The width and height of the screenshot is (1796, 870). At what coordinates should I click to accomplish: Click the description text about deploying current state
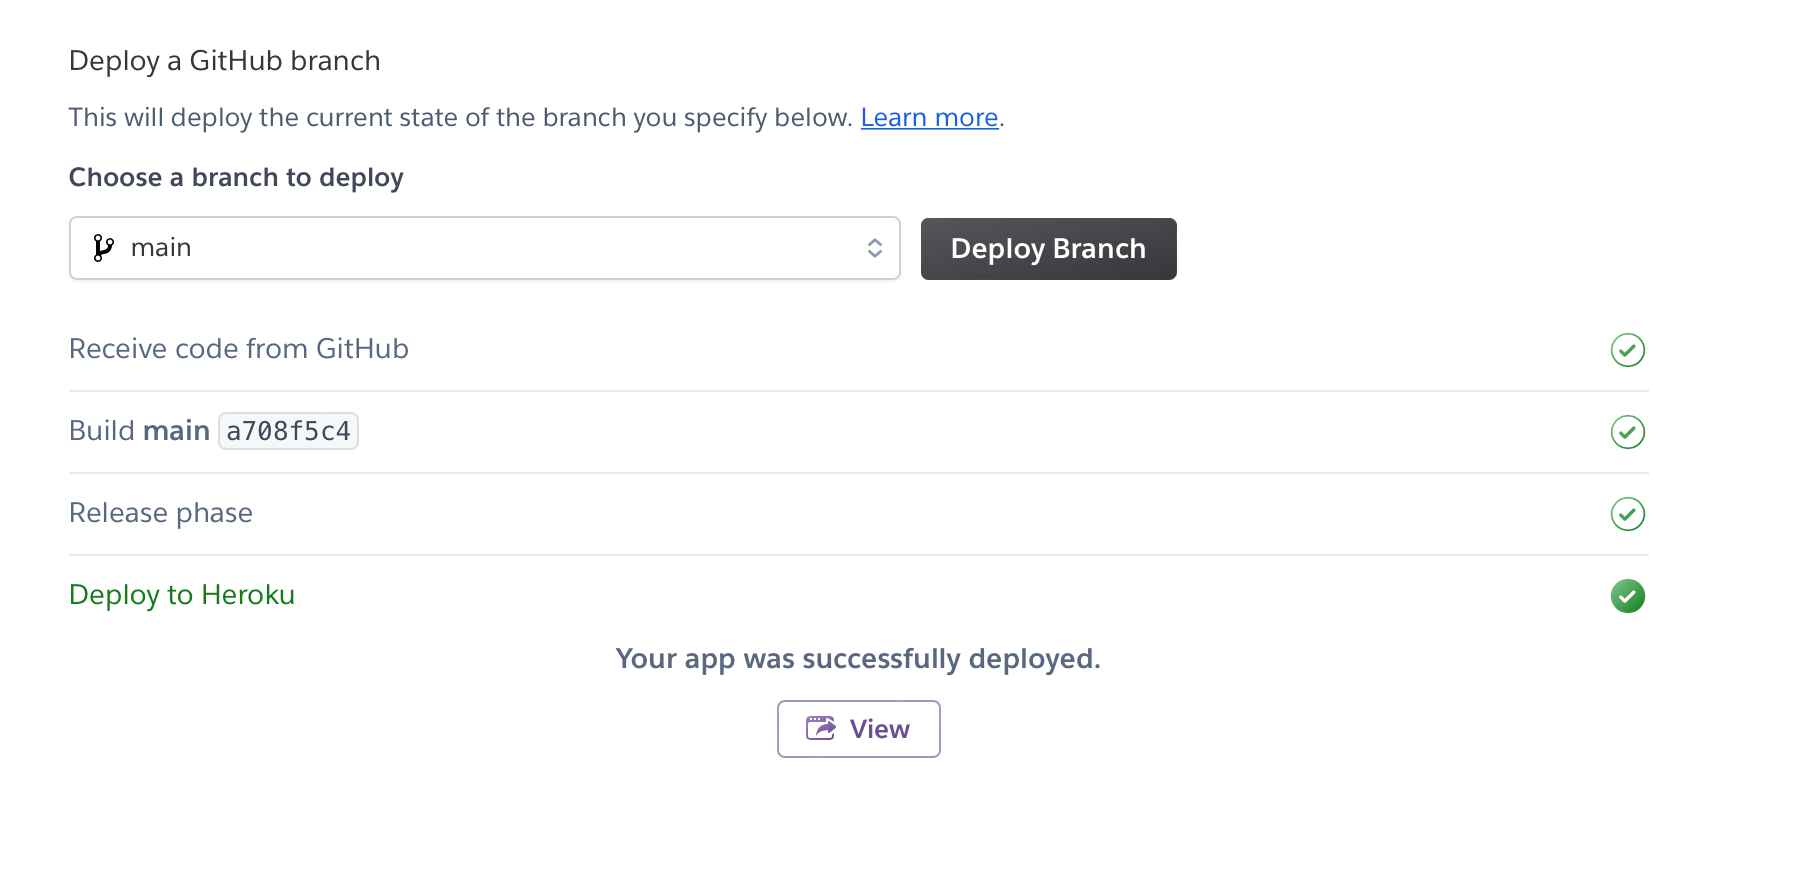(x=460, y=118)
